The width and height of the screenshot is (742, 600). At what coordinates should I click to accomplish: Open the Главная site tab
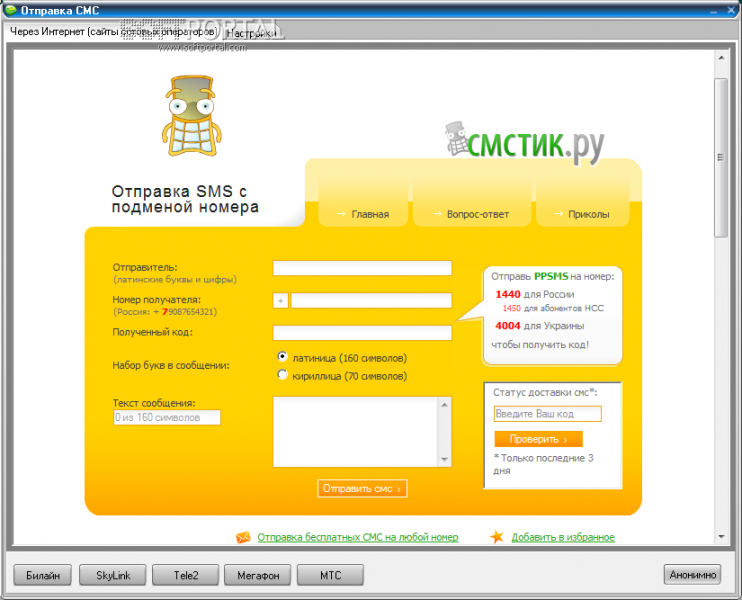click(363, 214)
